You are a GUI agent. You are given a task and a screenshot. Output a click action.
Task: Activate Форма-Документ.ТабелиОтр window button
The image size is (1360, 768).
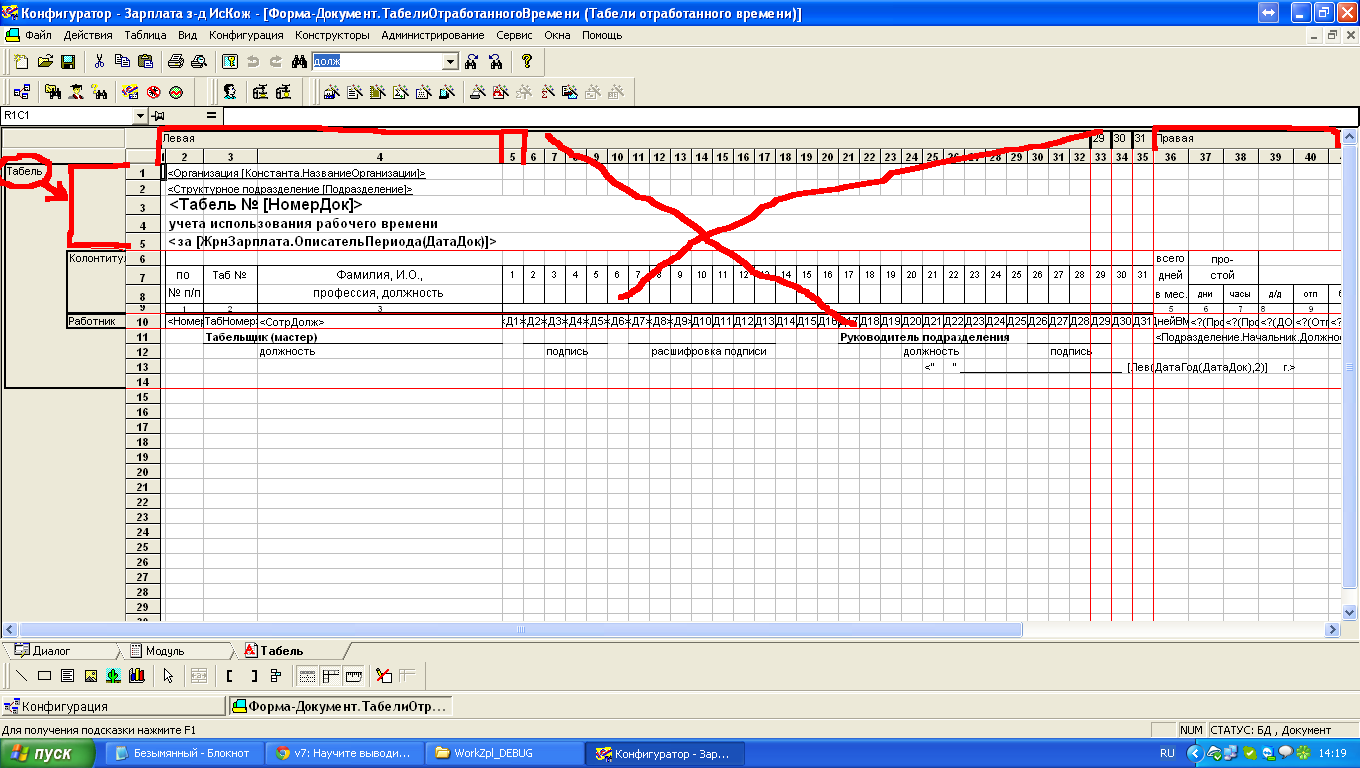coord(340,706)
